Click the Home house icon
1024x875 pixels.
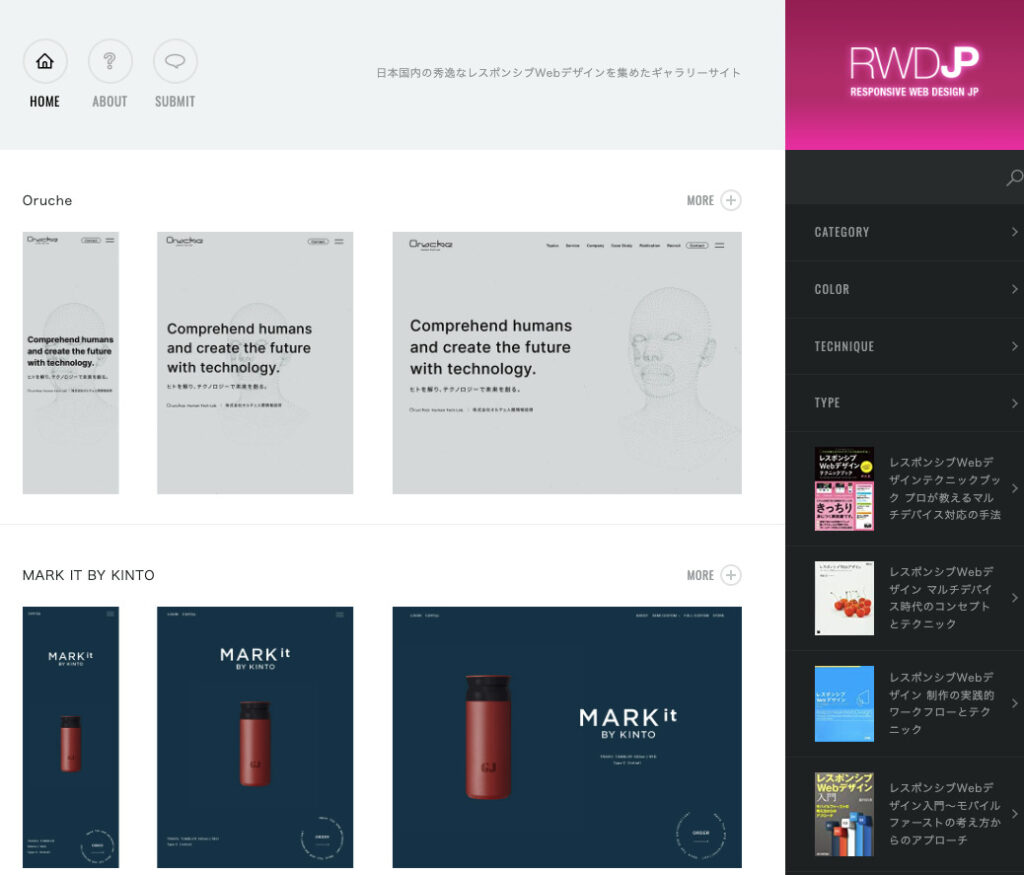pos(44,61)
